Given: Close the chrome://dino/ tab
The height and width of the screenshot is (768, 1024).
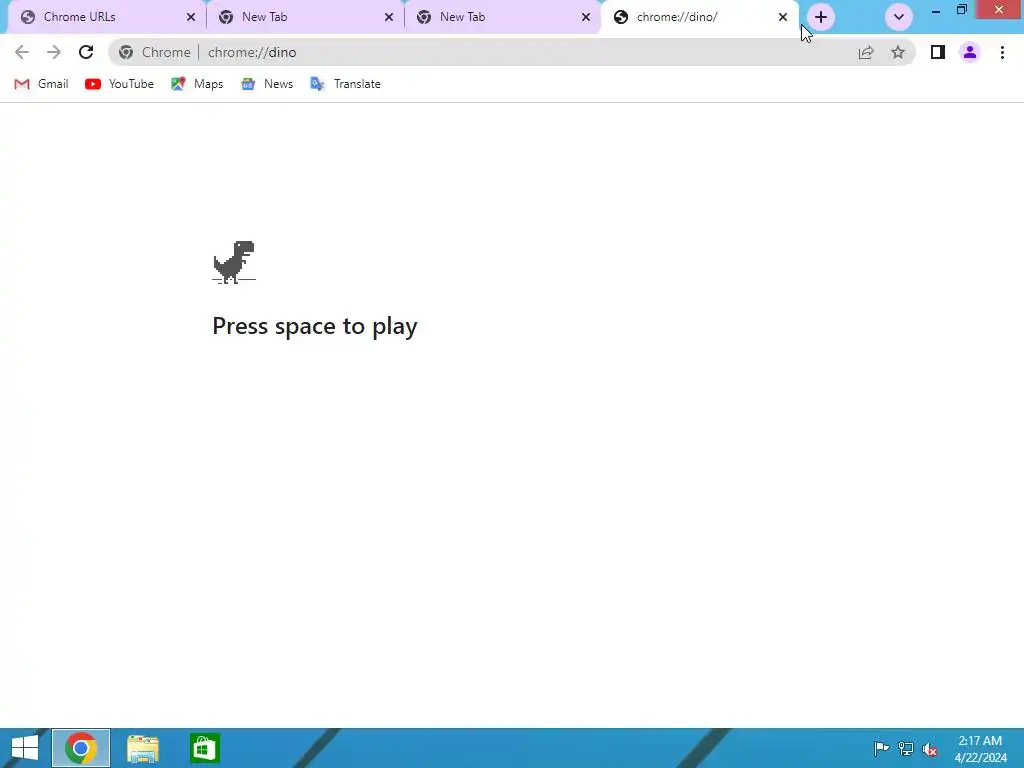Looking at the screenshot, I should (783, 17).
